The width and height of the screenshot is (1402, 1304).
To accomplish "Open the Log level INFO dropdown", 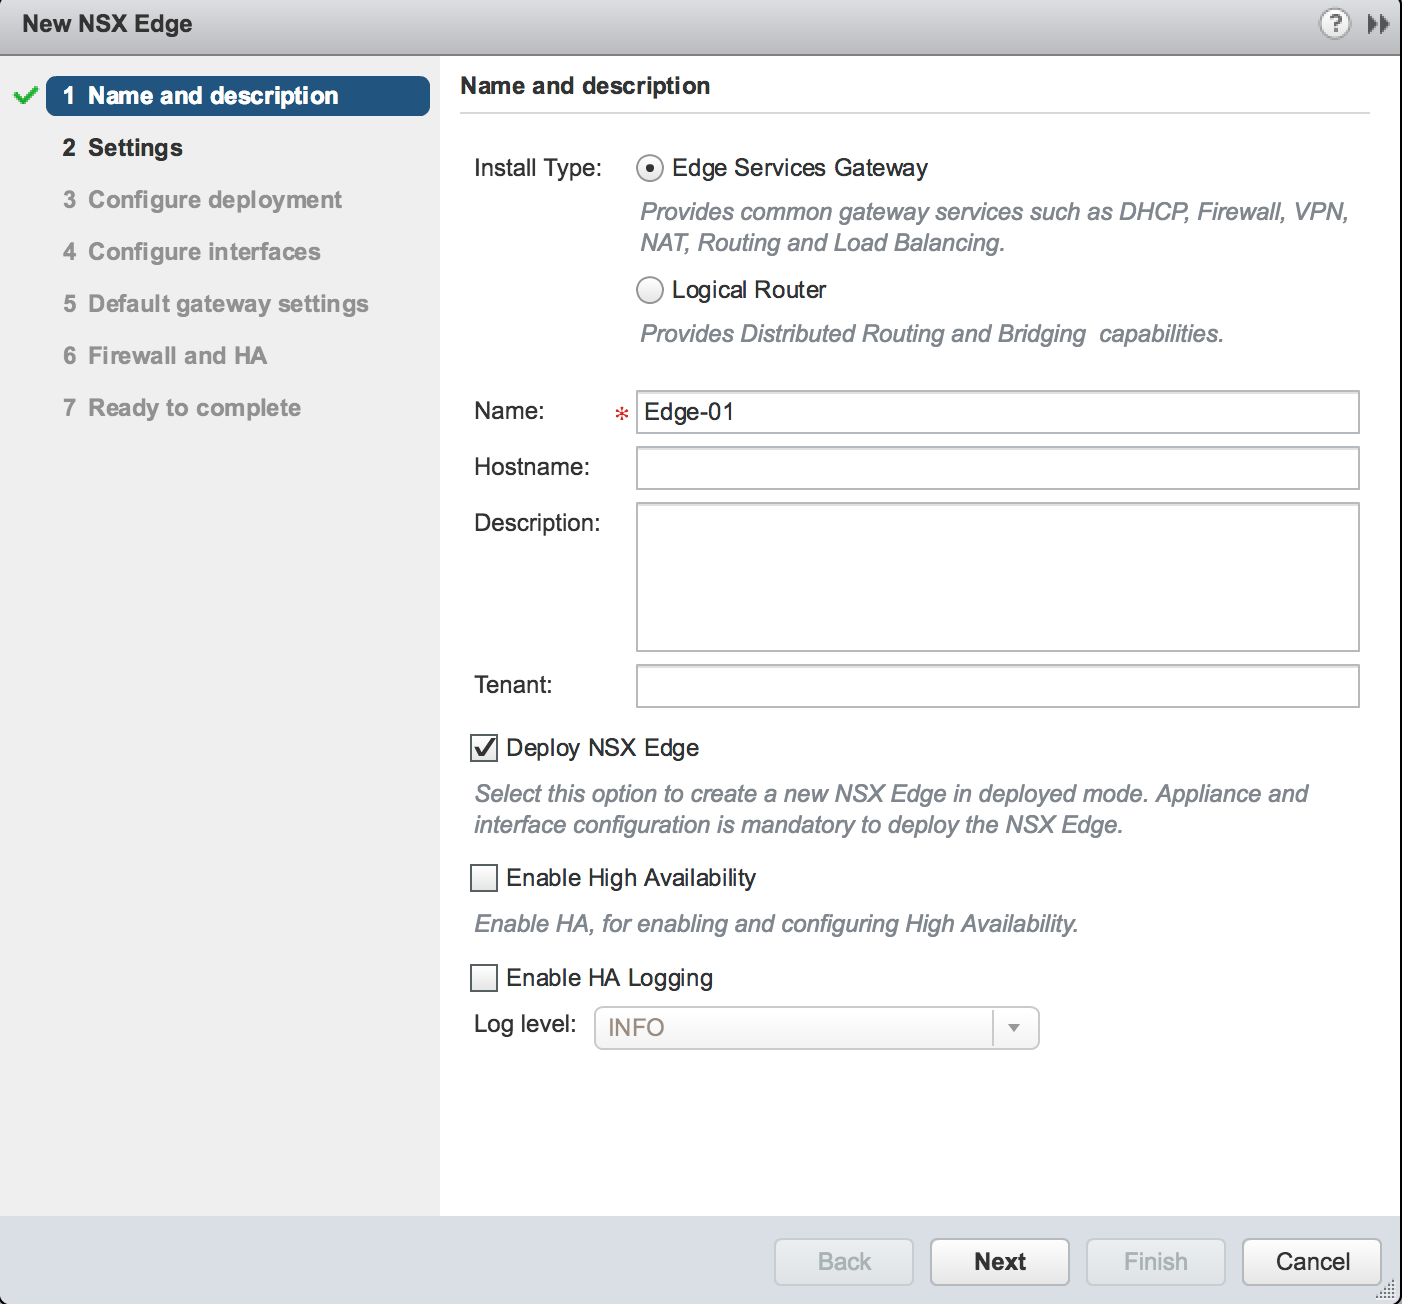I will 817,1028.
